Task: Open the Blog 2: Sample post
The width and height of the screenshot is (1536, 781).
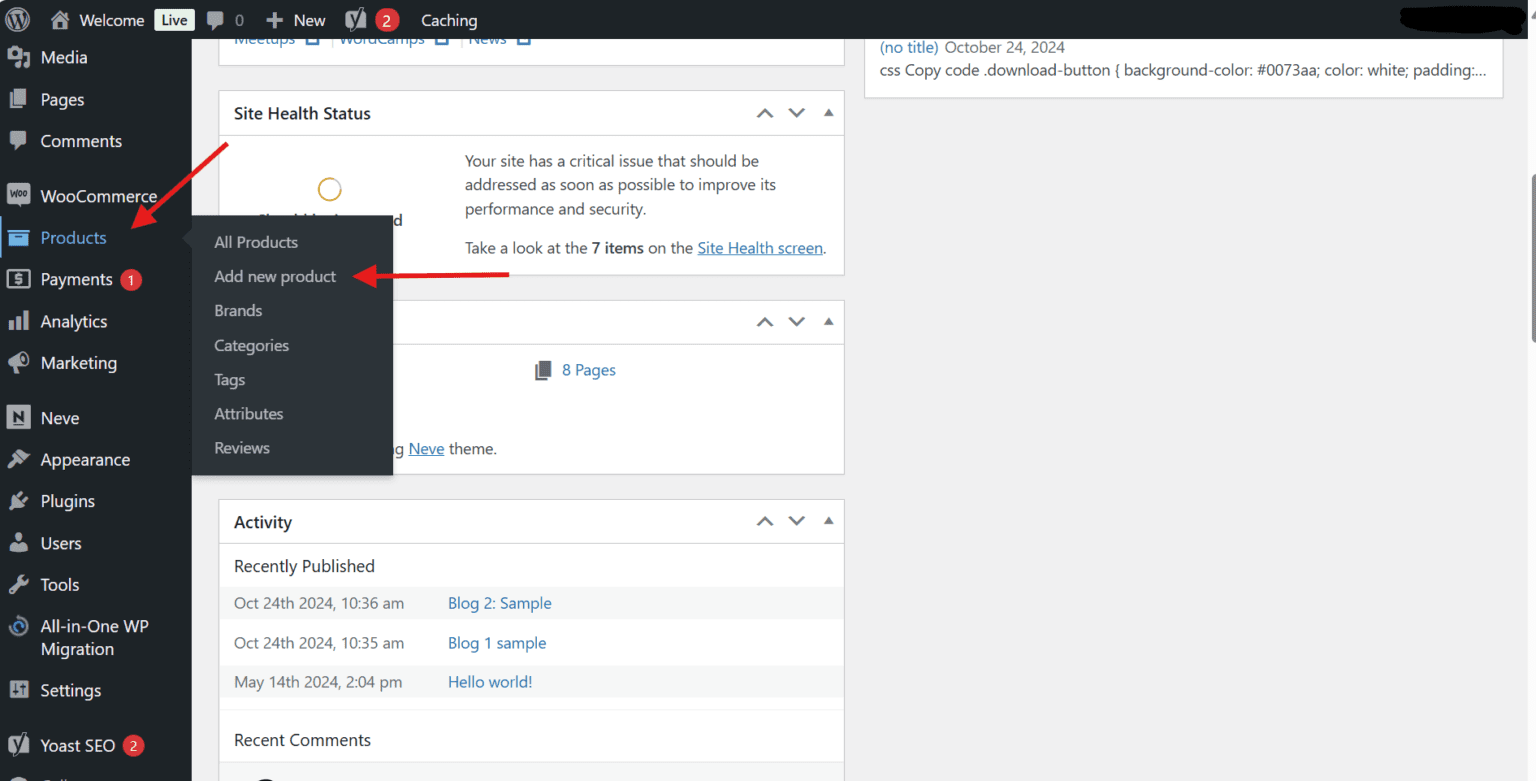Action: 499,603
